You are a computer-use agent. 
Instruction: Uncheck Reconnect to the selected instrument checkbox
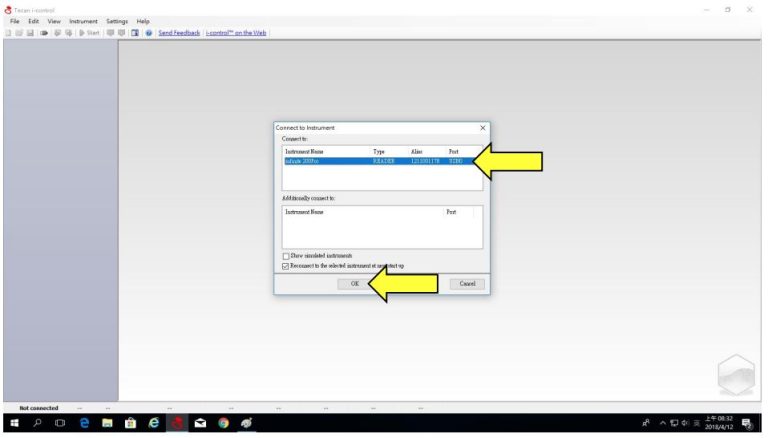coord(286,266)
